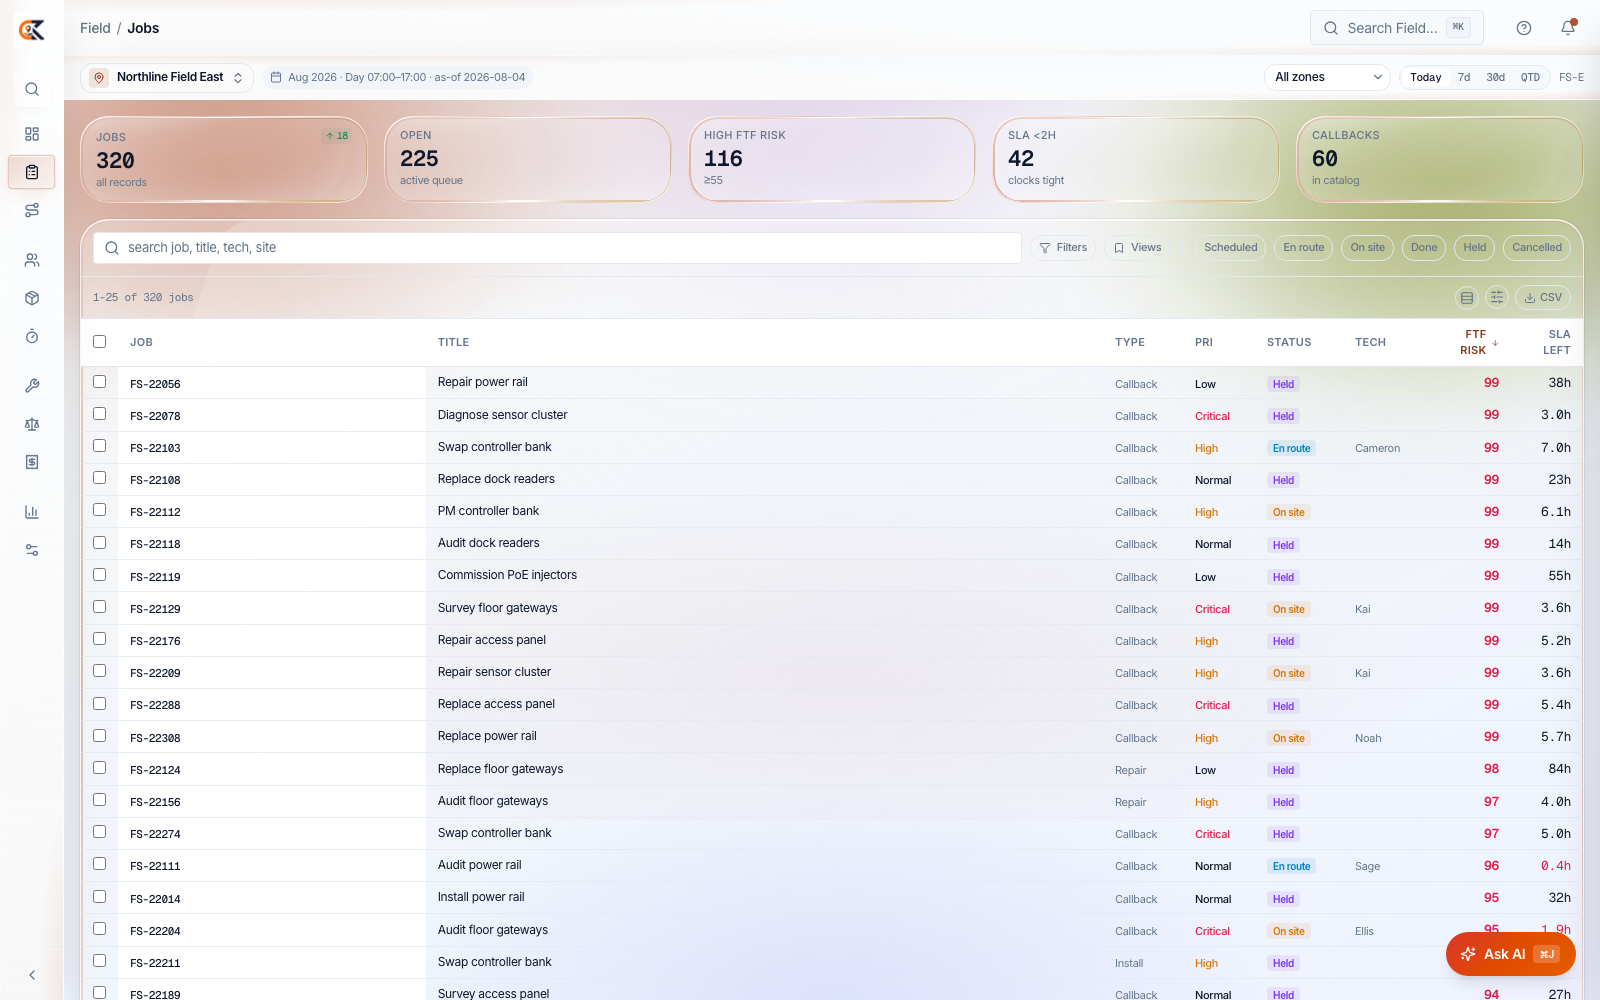The image size is (1600, 1000).
Task: Open the inventory box icon in sidebar
Action: [x=32, y=298]
